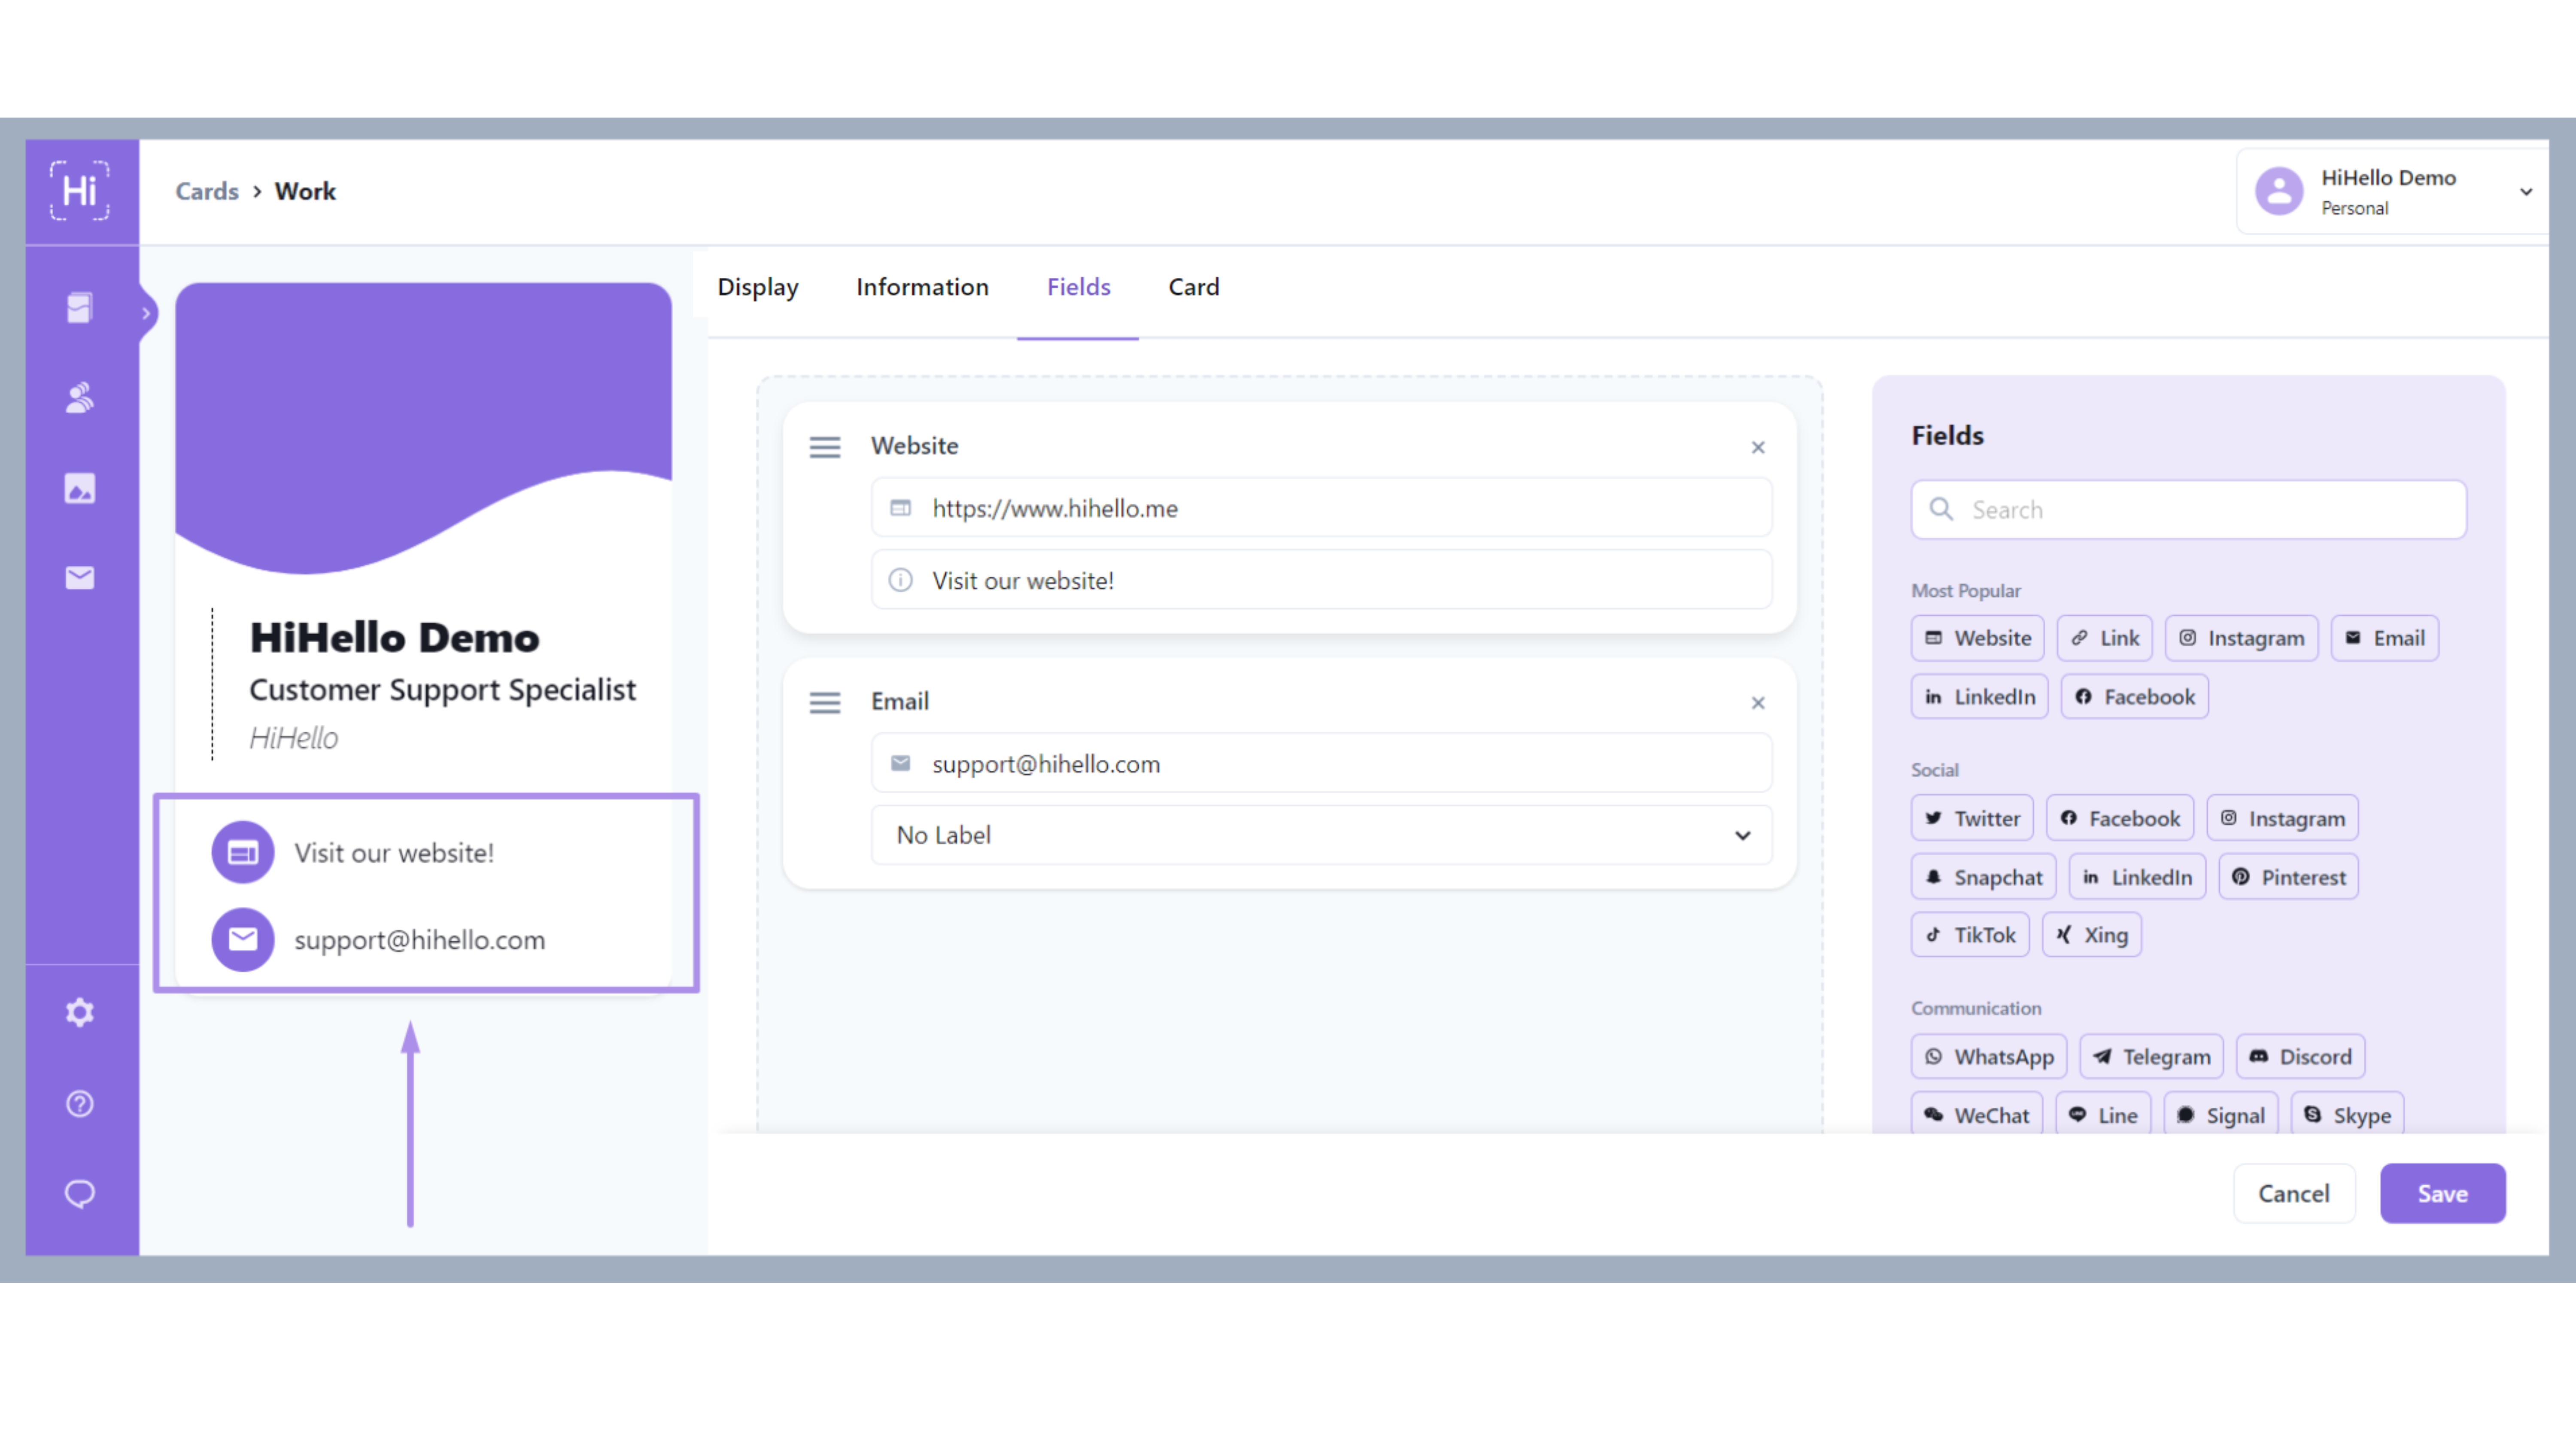This screenshot has width=2576, height=1449.
Task: Add Instagram from Most Popular
Action: pos(2241,638)
